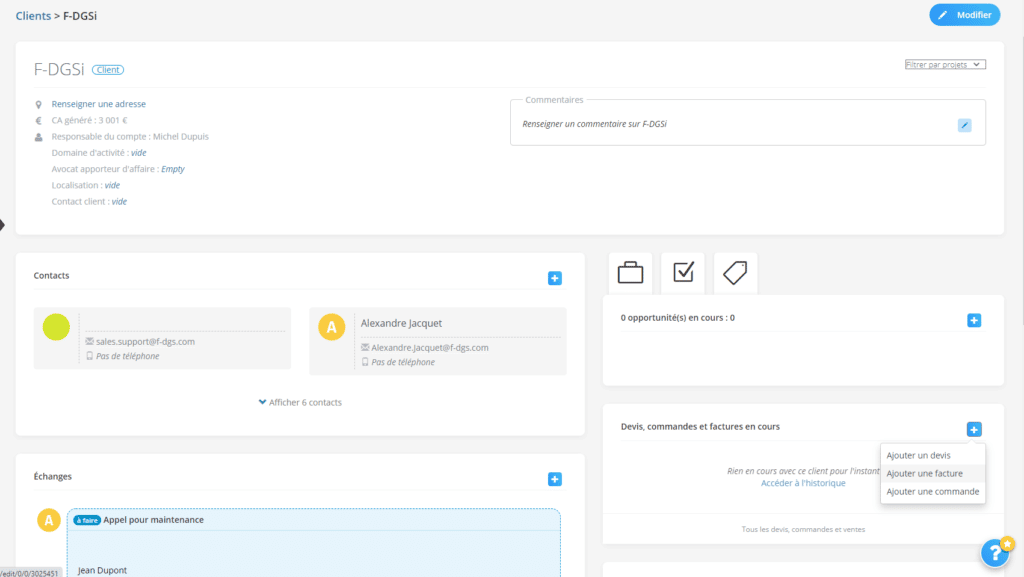Click Renseigner une adresse link
Image resolution: width=1024 pixels, height=577 pixels.
tap(98, 104)
